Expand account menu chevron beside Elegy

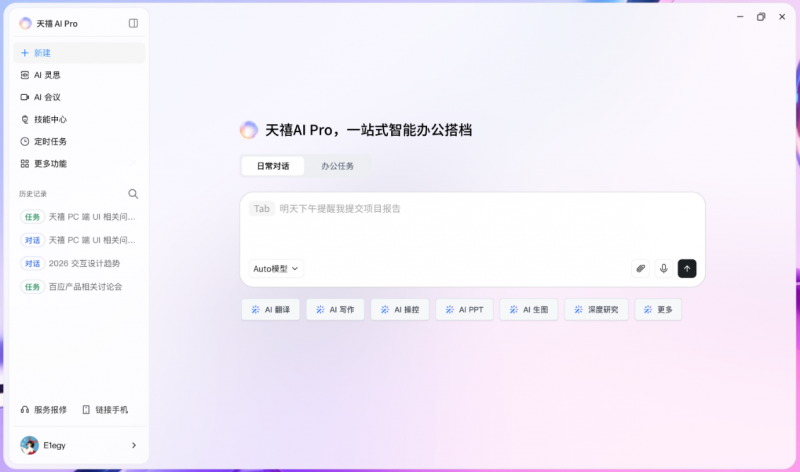(134, 445)
